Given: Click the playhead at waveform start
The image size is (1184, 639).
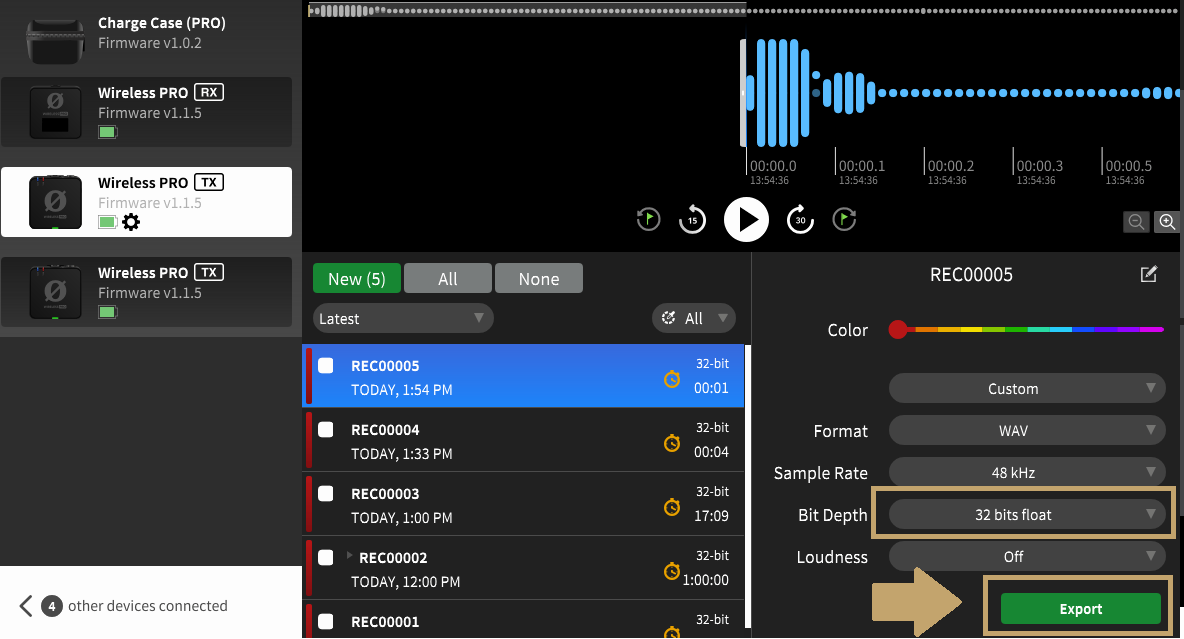Looking at the screenshot, I should point(744,93).
